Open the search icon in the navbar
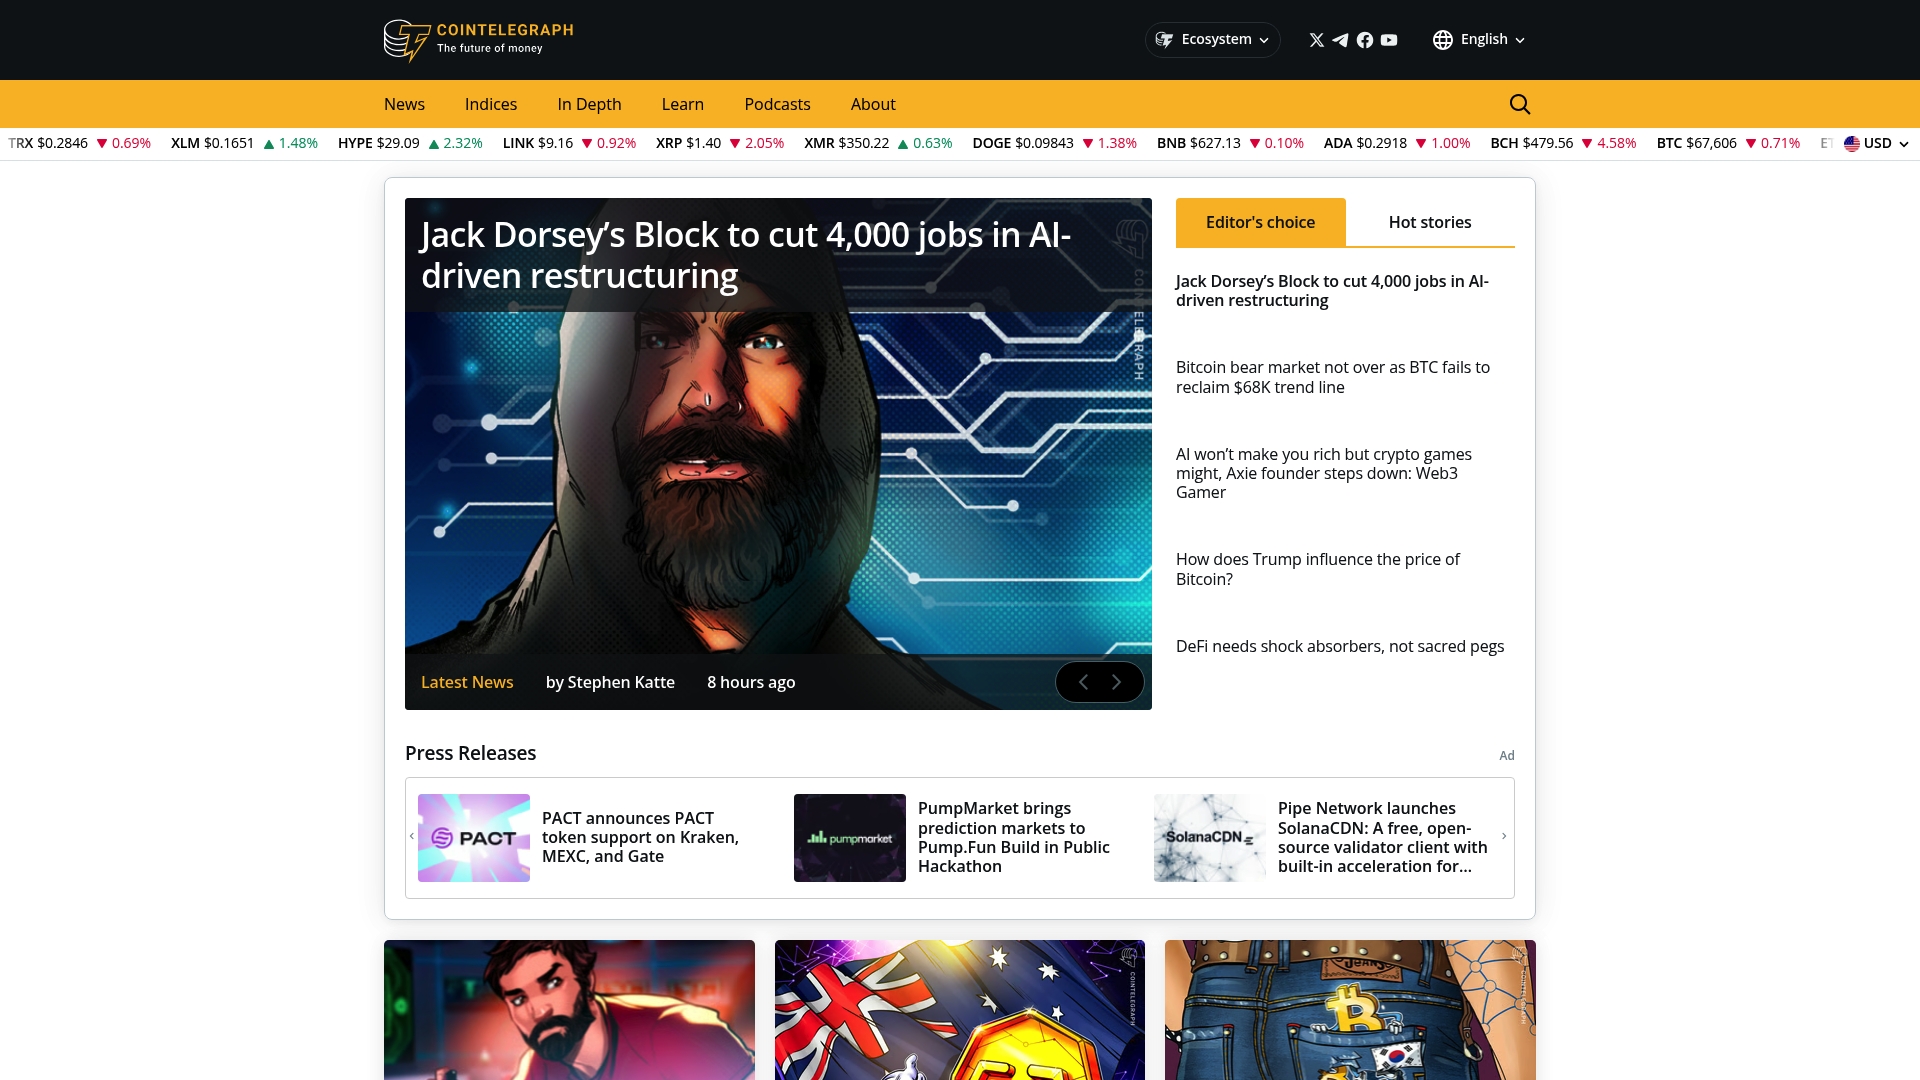1920x1080 pixels. (1519, 104)
